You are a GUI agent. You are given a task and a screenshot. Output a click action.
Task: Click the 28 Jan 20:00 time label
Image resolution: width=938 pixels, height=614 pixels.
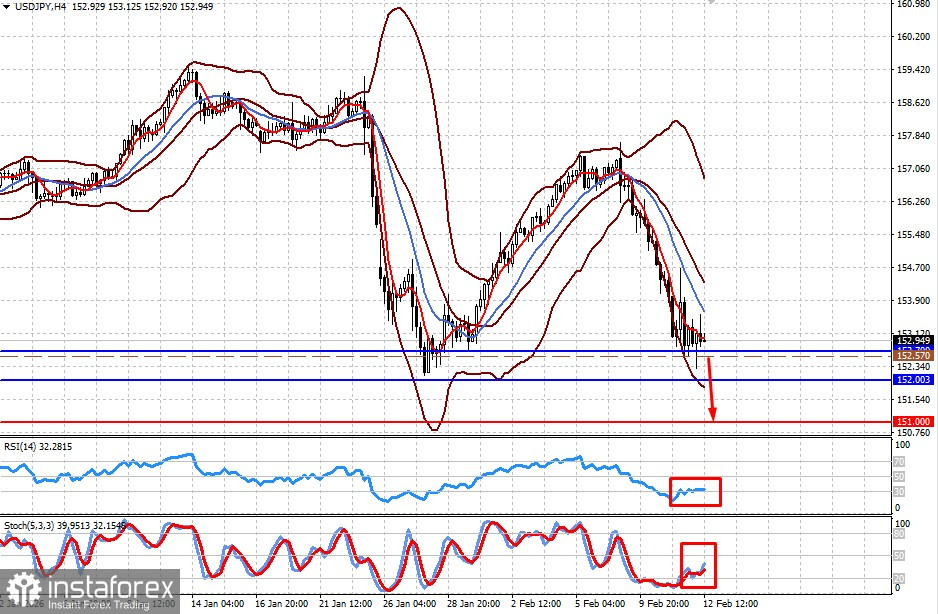point(473,603)
